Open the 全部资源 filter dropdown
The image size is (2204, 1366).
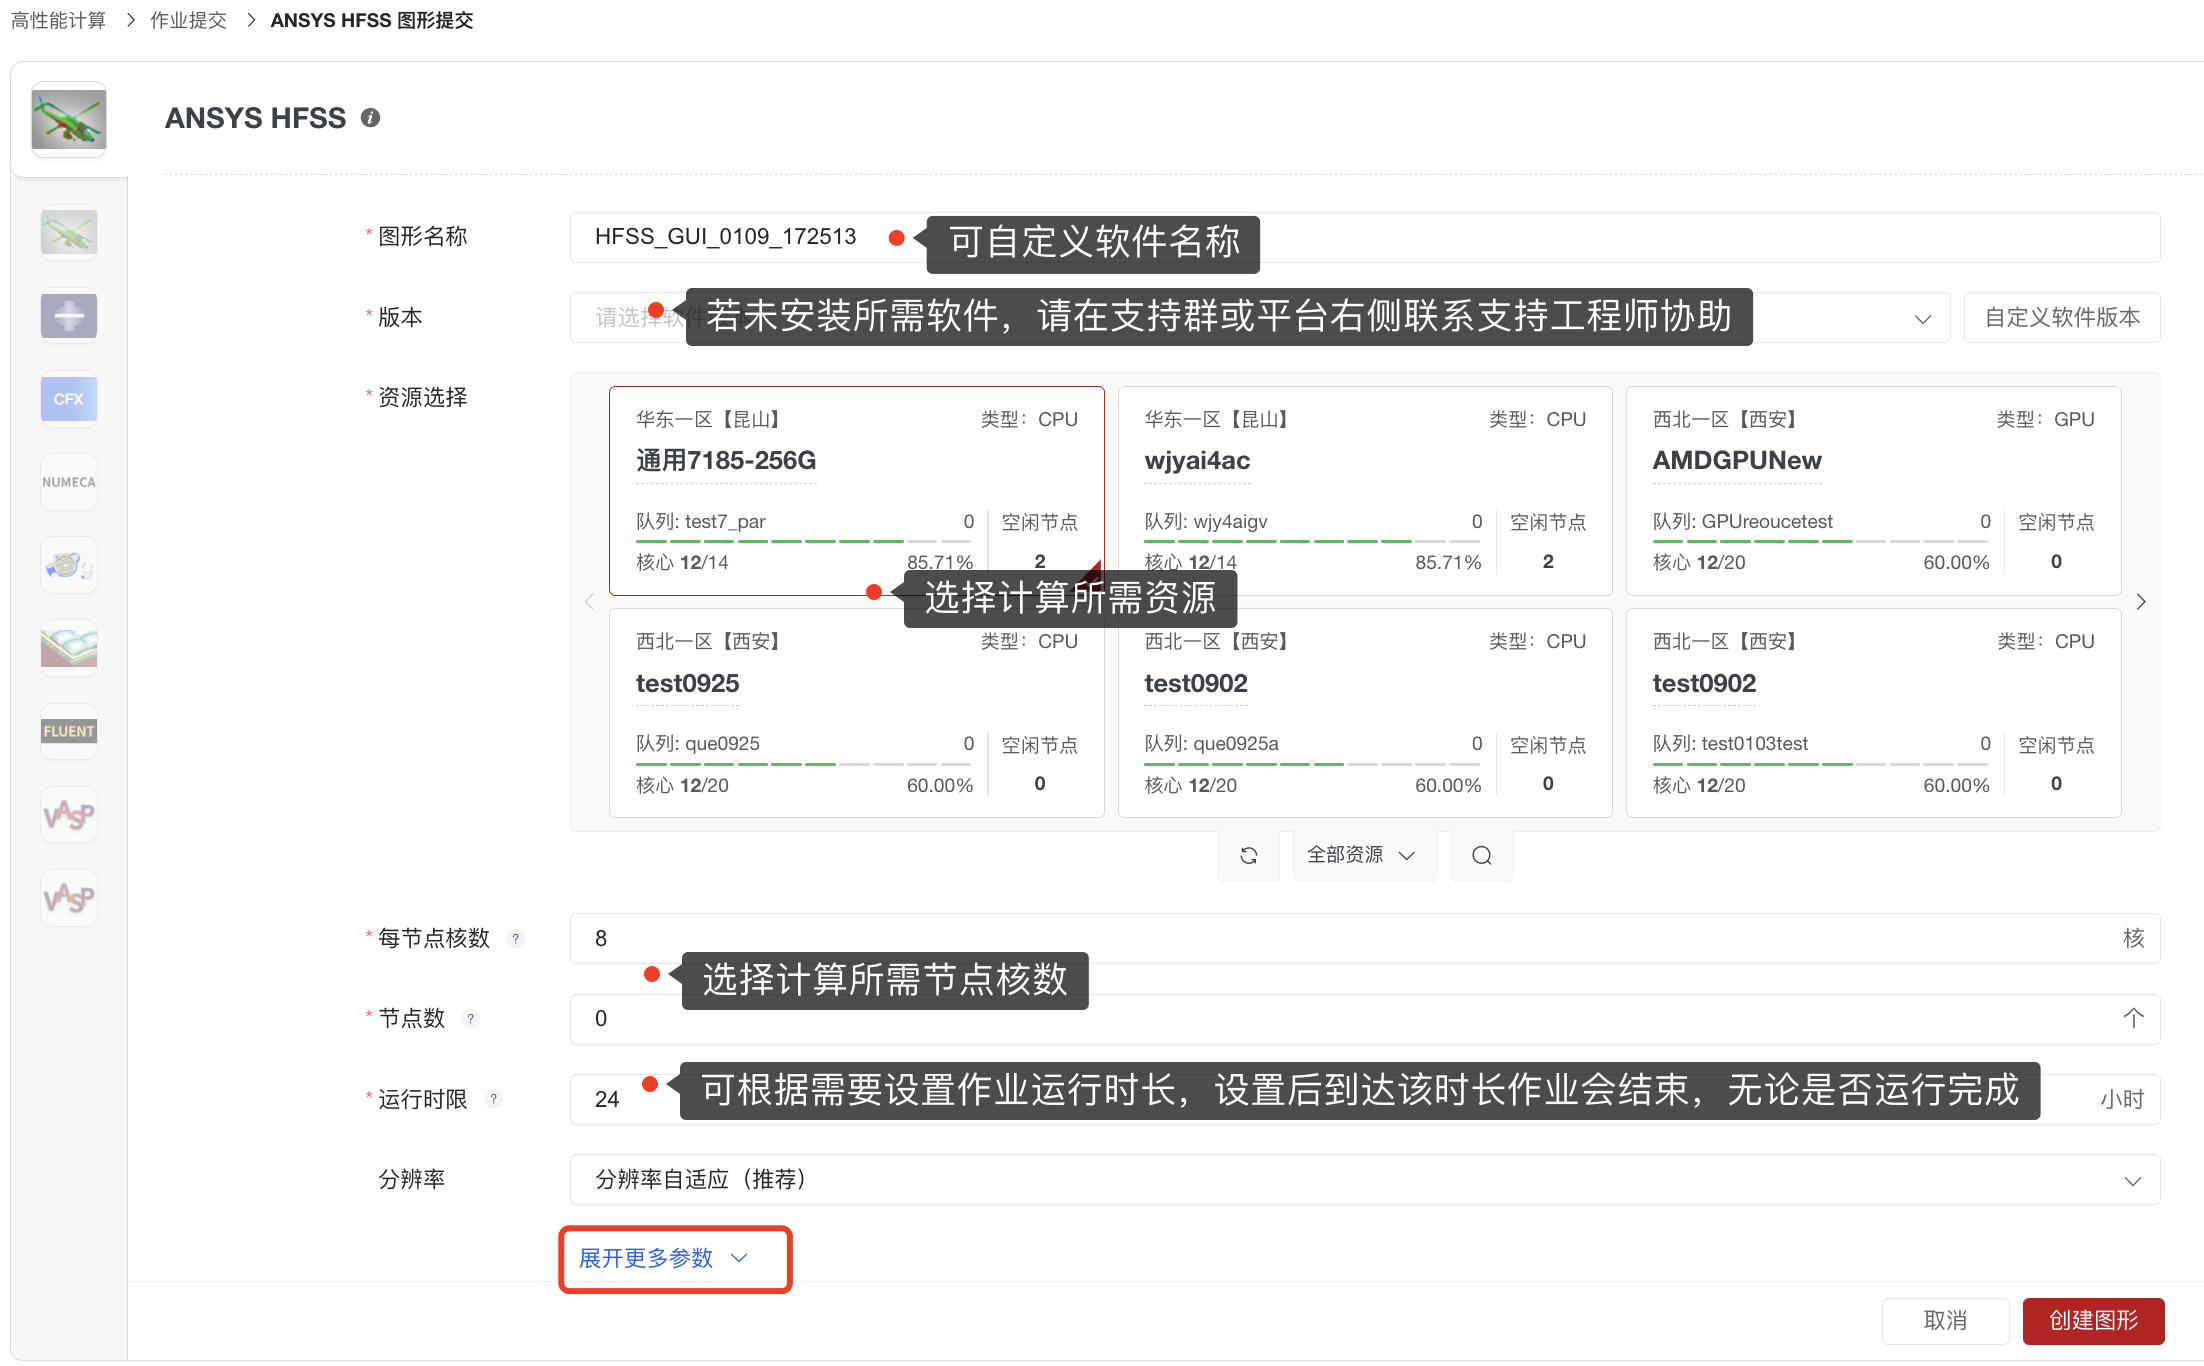1362,856
